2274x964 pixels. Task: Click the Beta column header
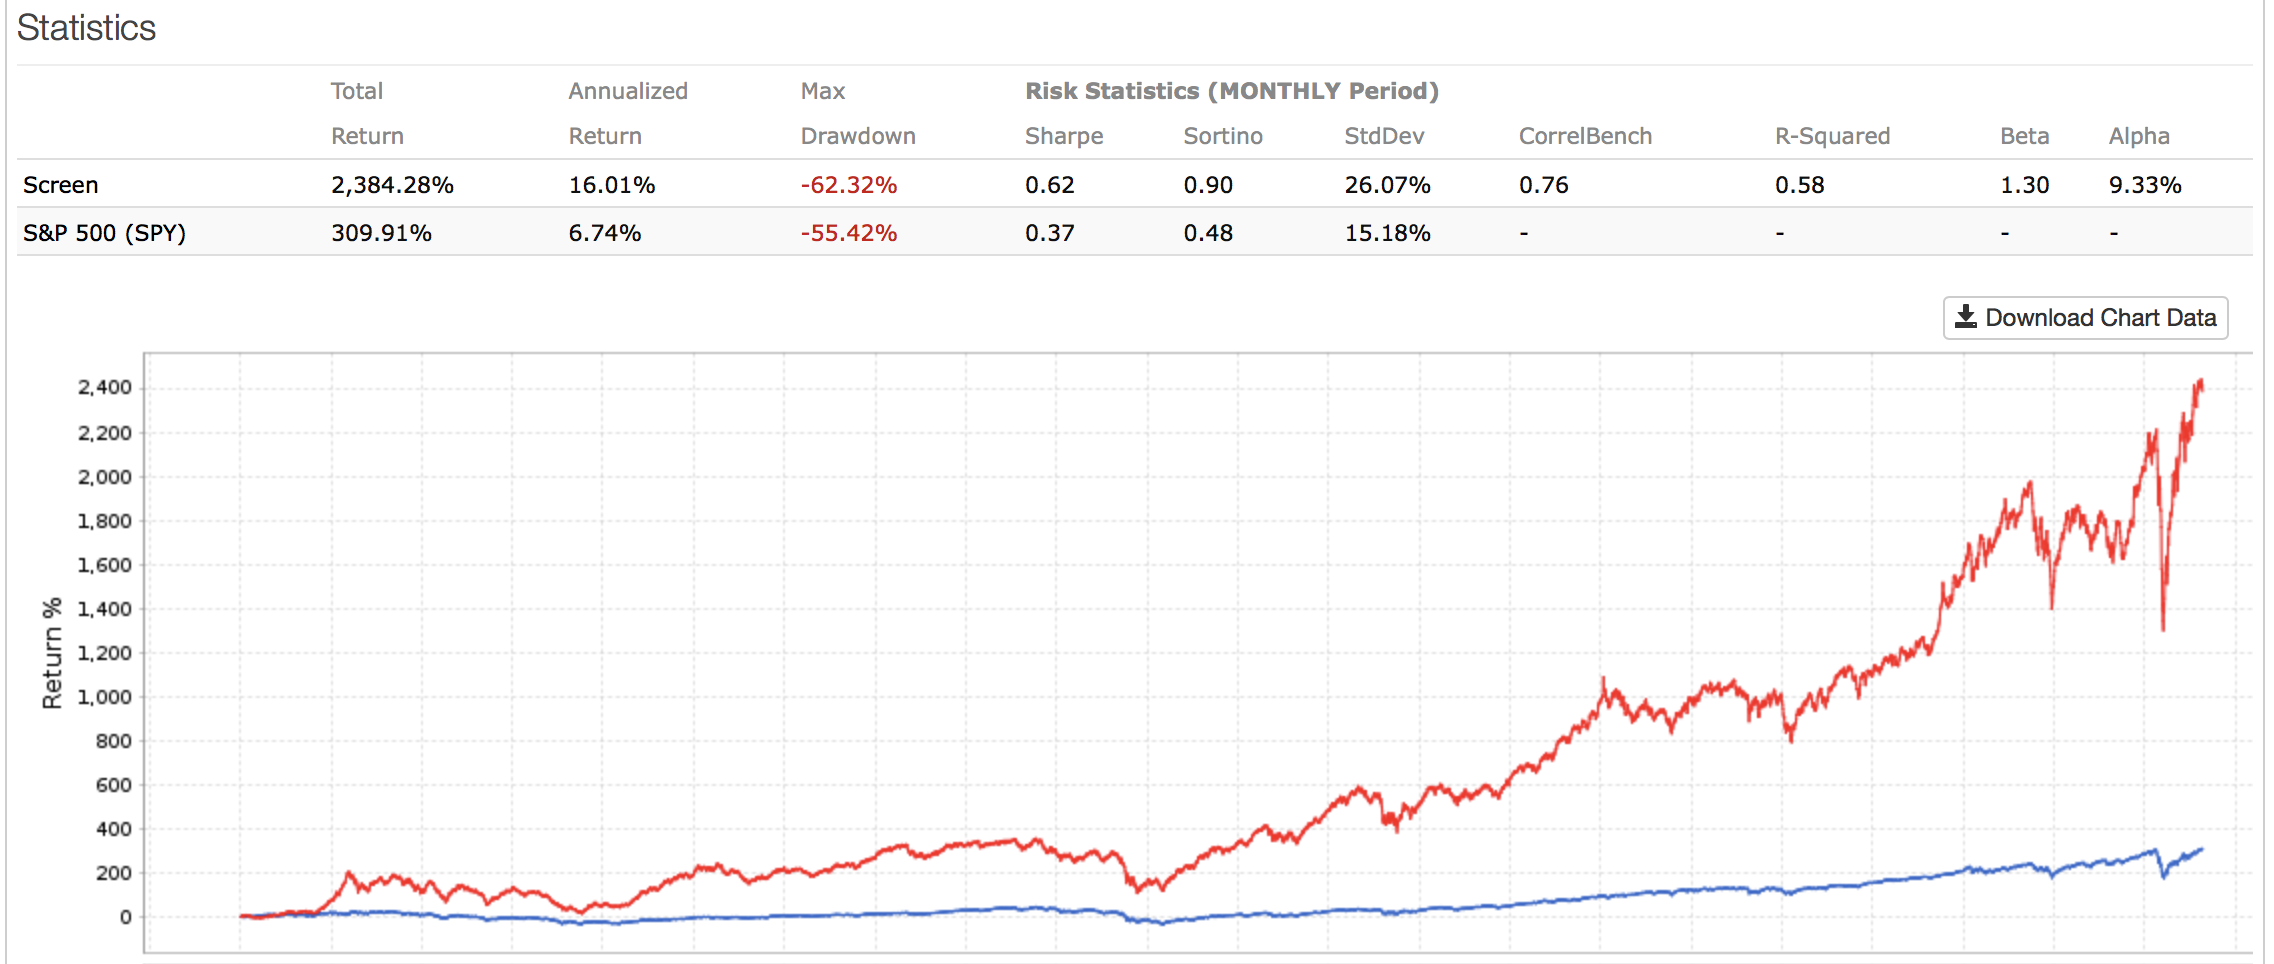pos(2024,136)
